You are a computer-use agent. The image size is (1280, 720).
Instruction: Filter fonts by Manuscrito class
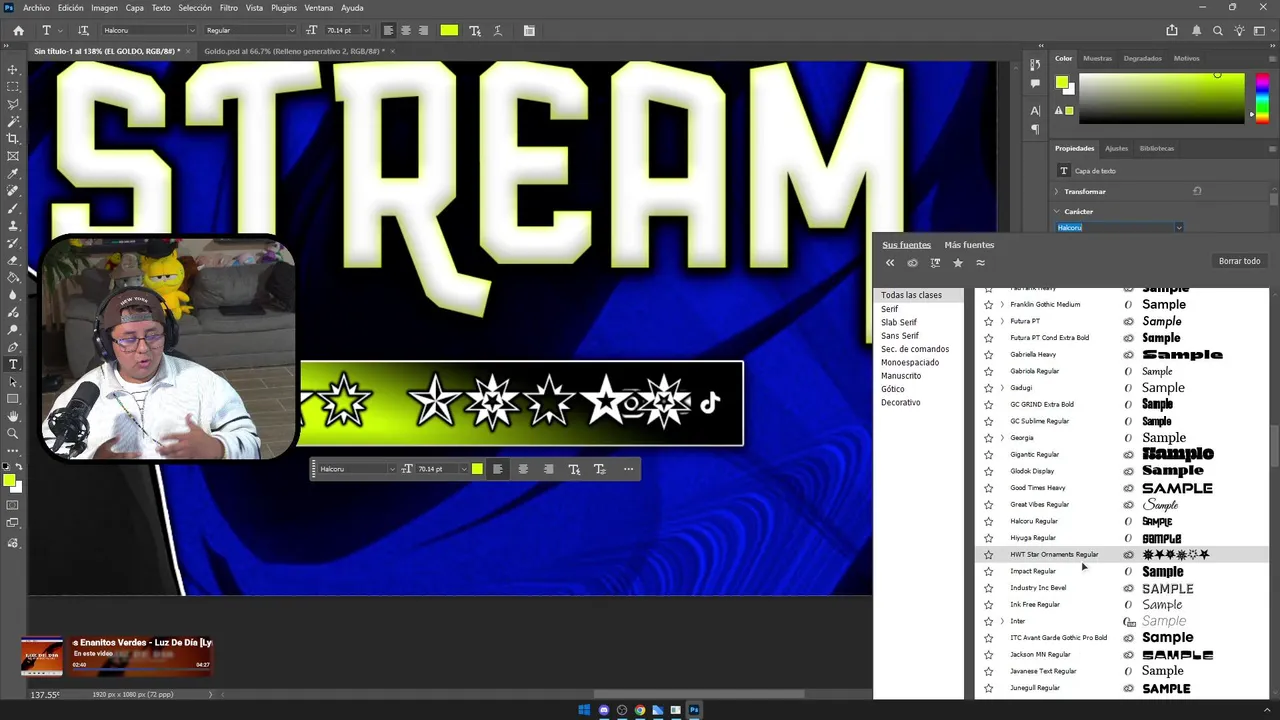901,376
